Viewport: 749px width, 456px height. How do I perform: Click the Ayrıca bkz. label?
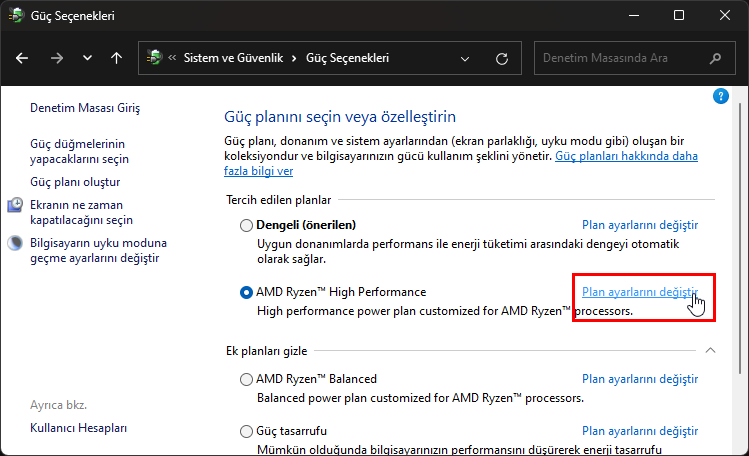coord(58,405)
